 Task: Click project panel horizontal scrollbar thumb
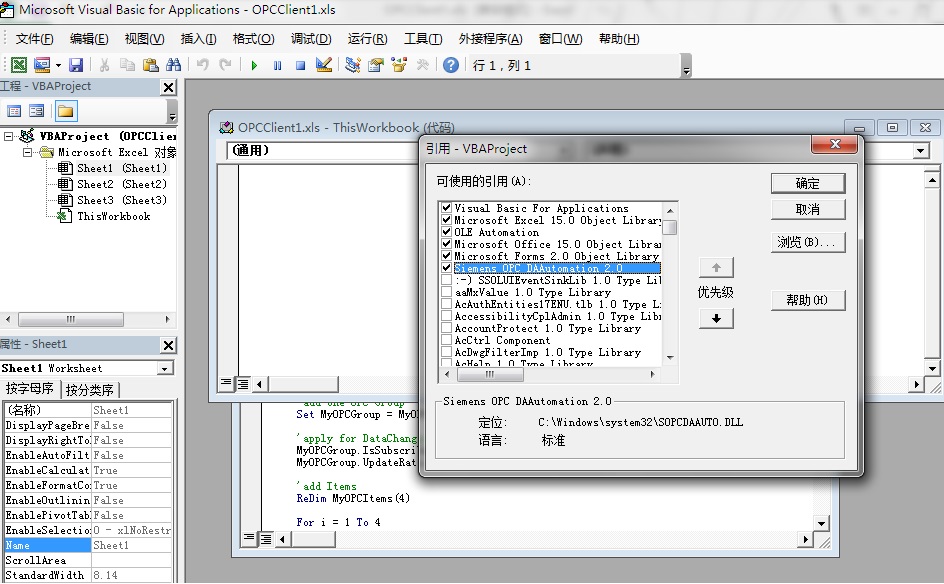[70, 319]
